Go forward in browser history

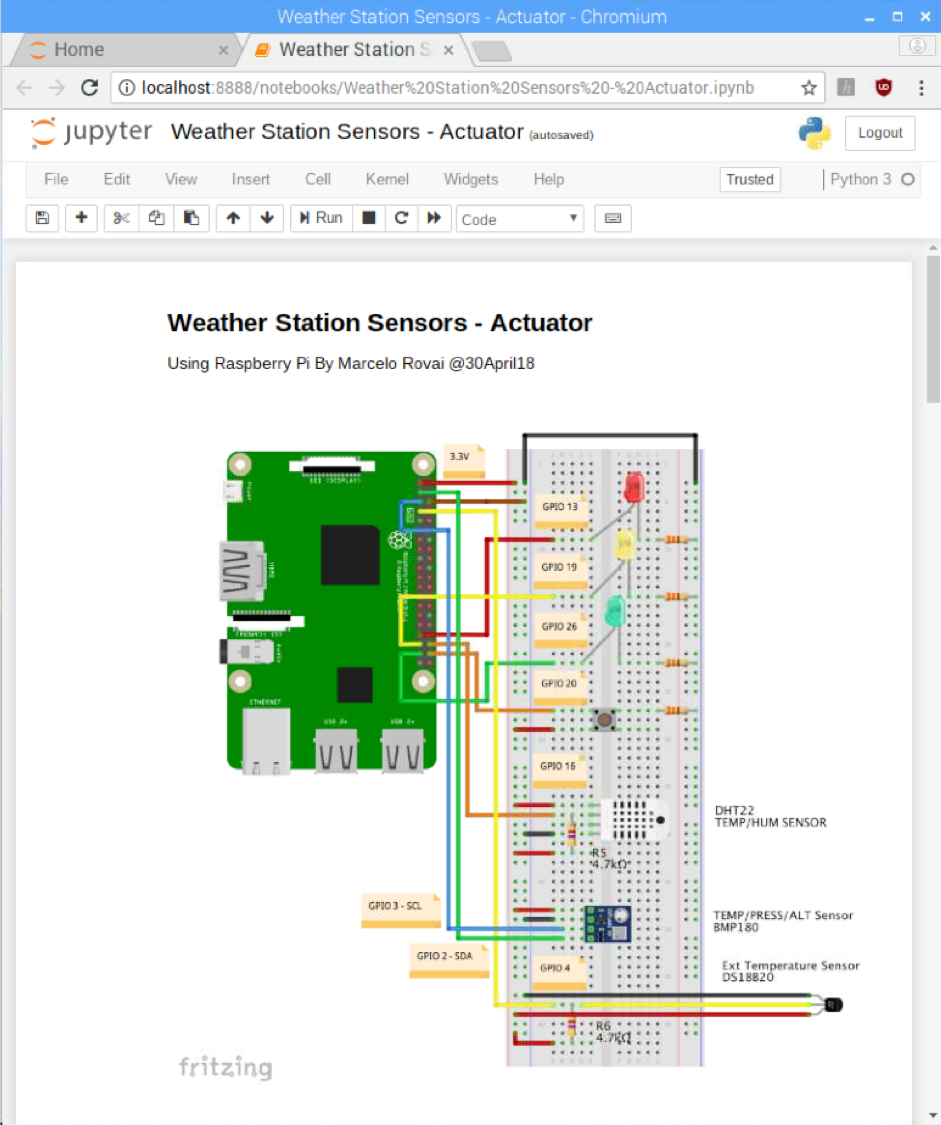click(x=56, y=88)
